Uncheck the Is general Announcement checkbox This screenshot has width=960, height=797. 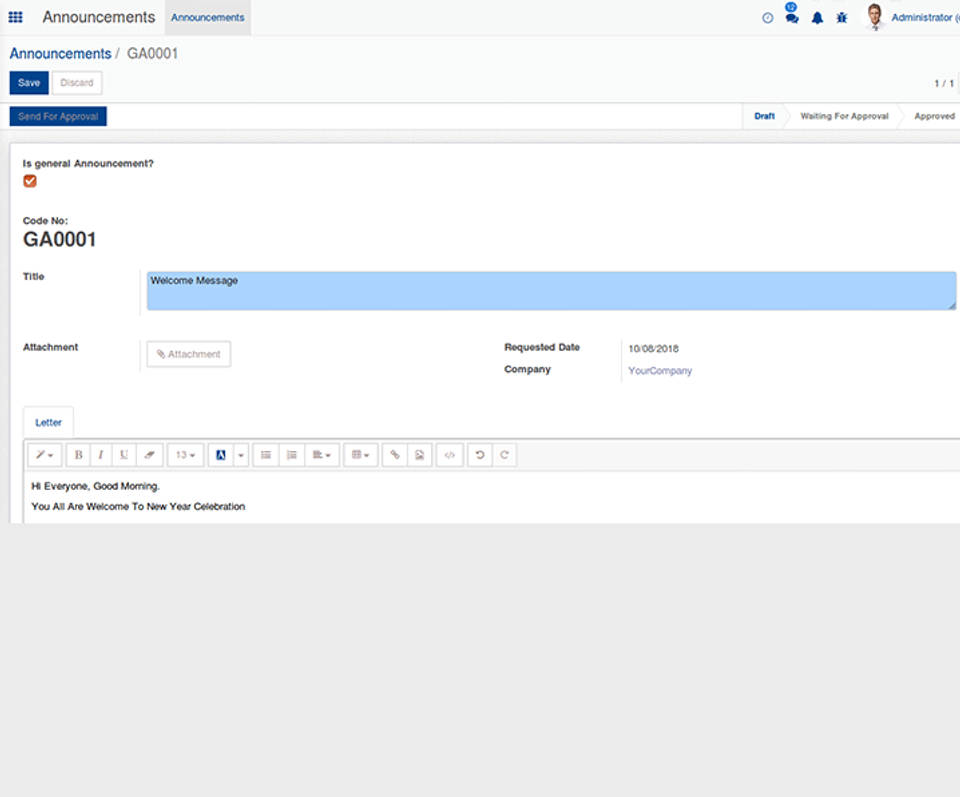30,181
